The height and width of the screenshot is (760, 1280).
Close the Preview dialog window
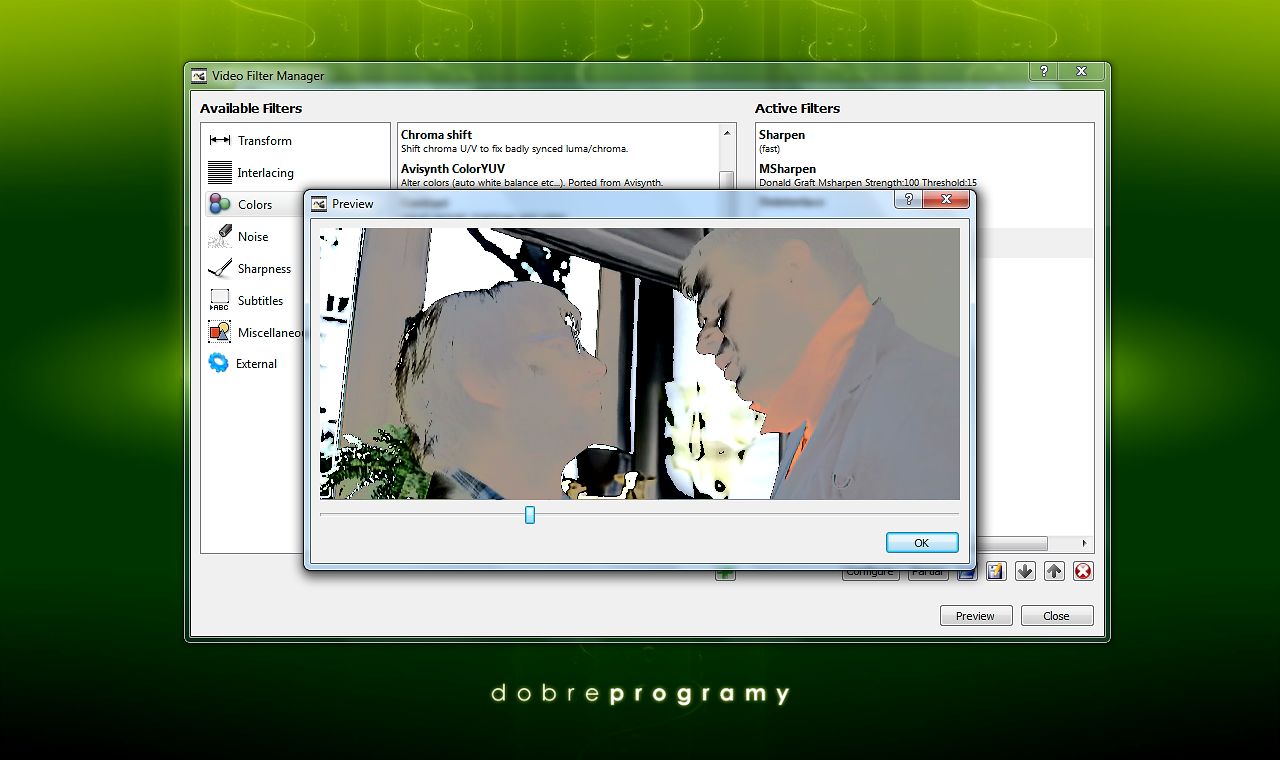946,200
